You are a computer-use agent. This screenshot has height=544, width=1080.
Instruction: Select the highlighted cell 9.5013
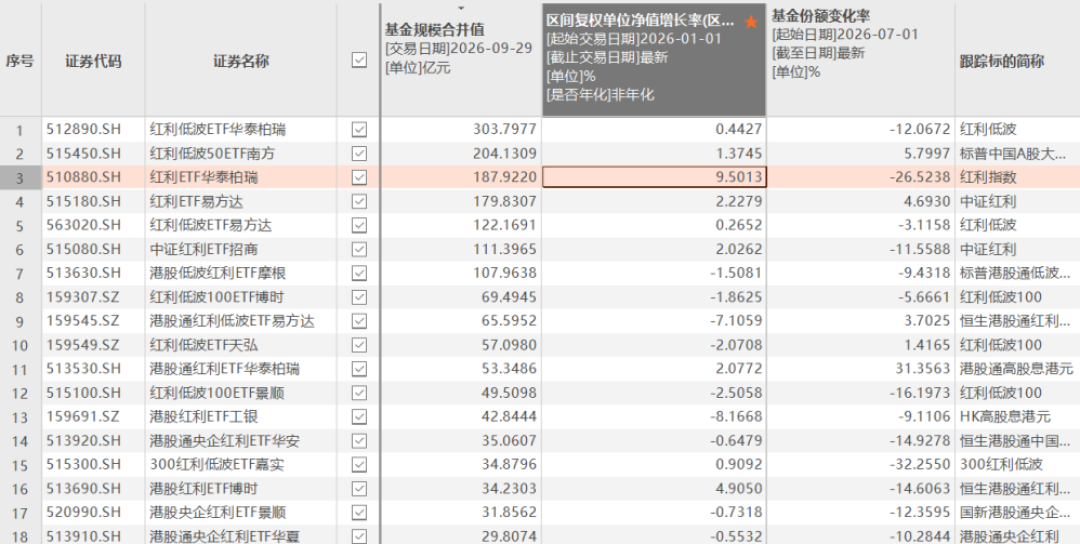654,178
